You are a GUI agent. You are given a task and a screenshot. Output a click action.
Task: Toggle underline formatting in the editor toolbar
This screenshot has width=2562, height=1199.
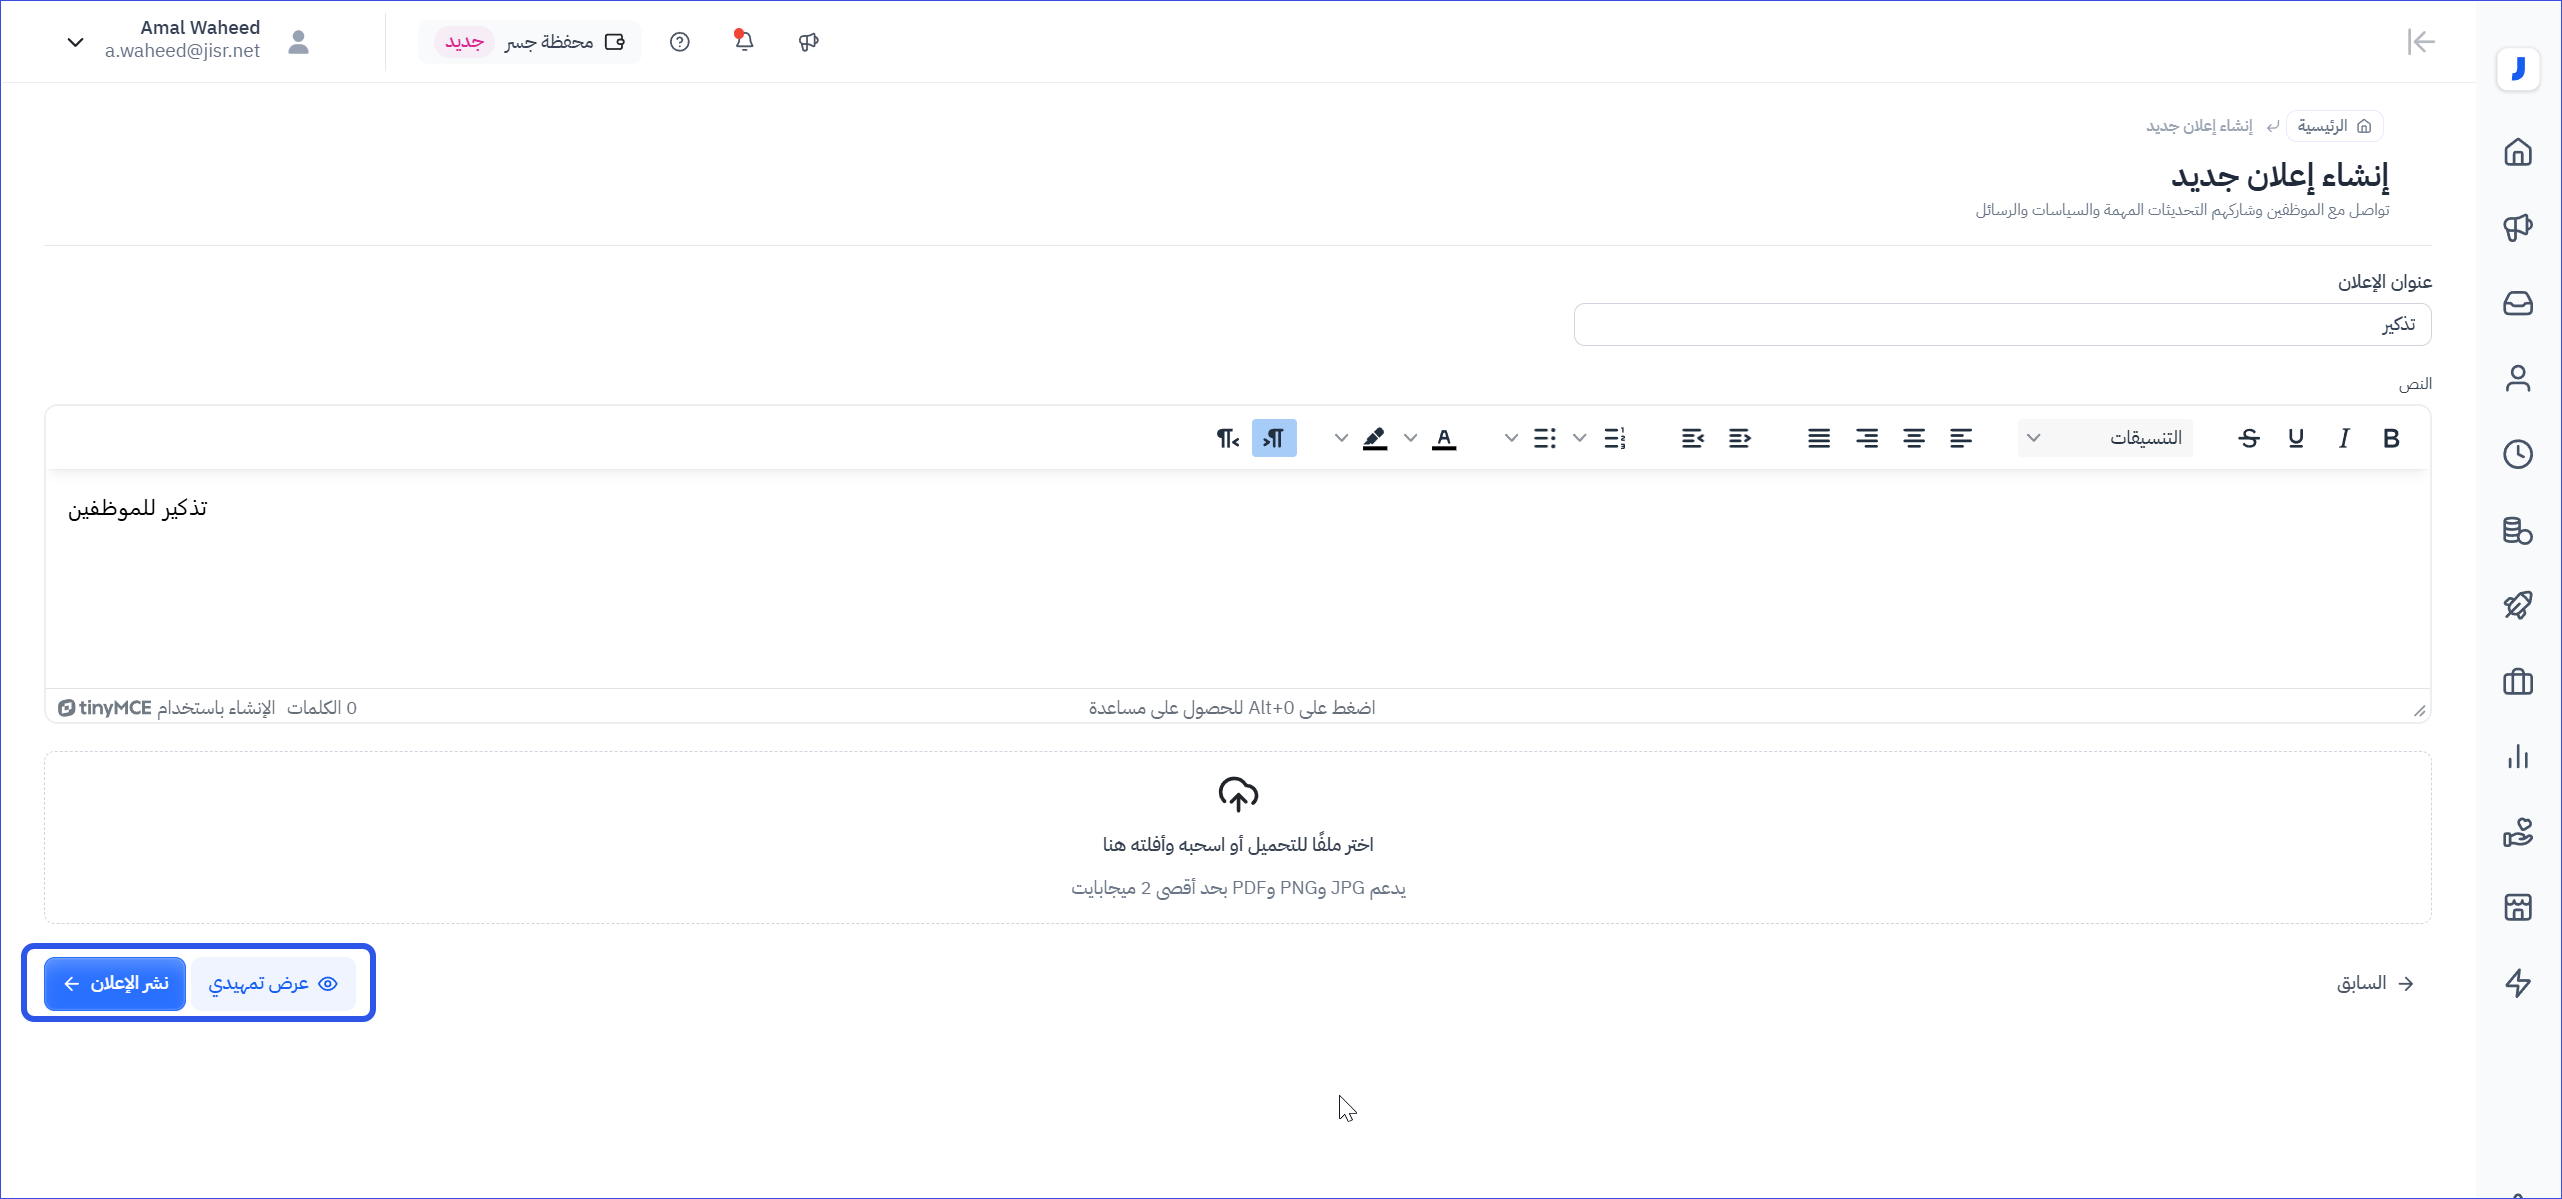point(2296,438)
